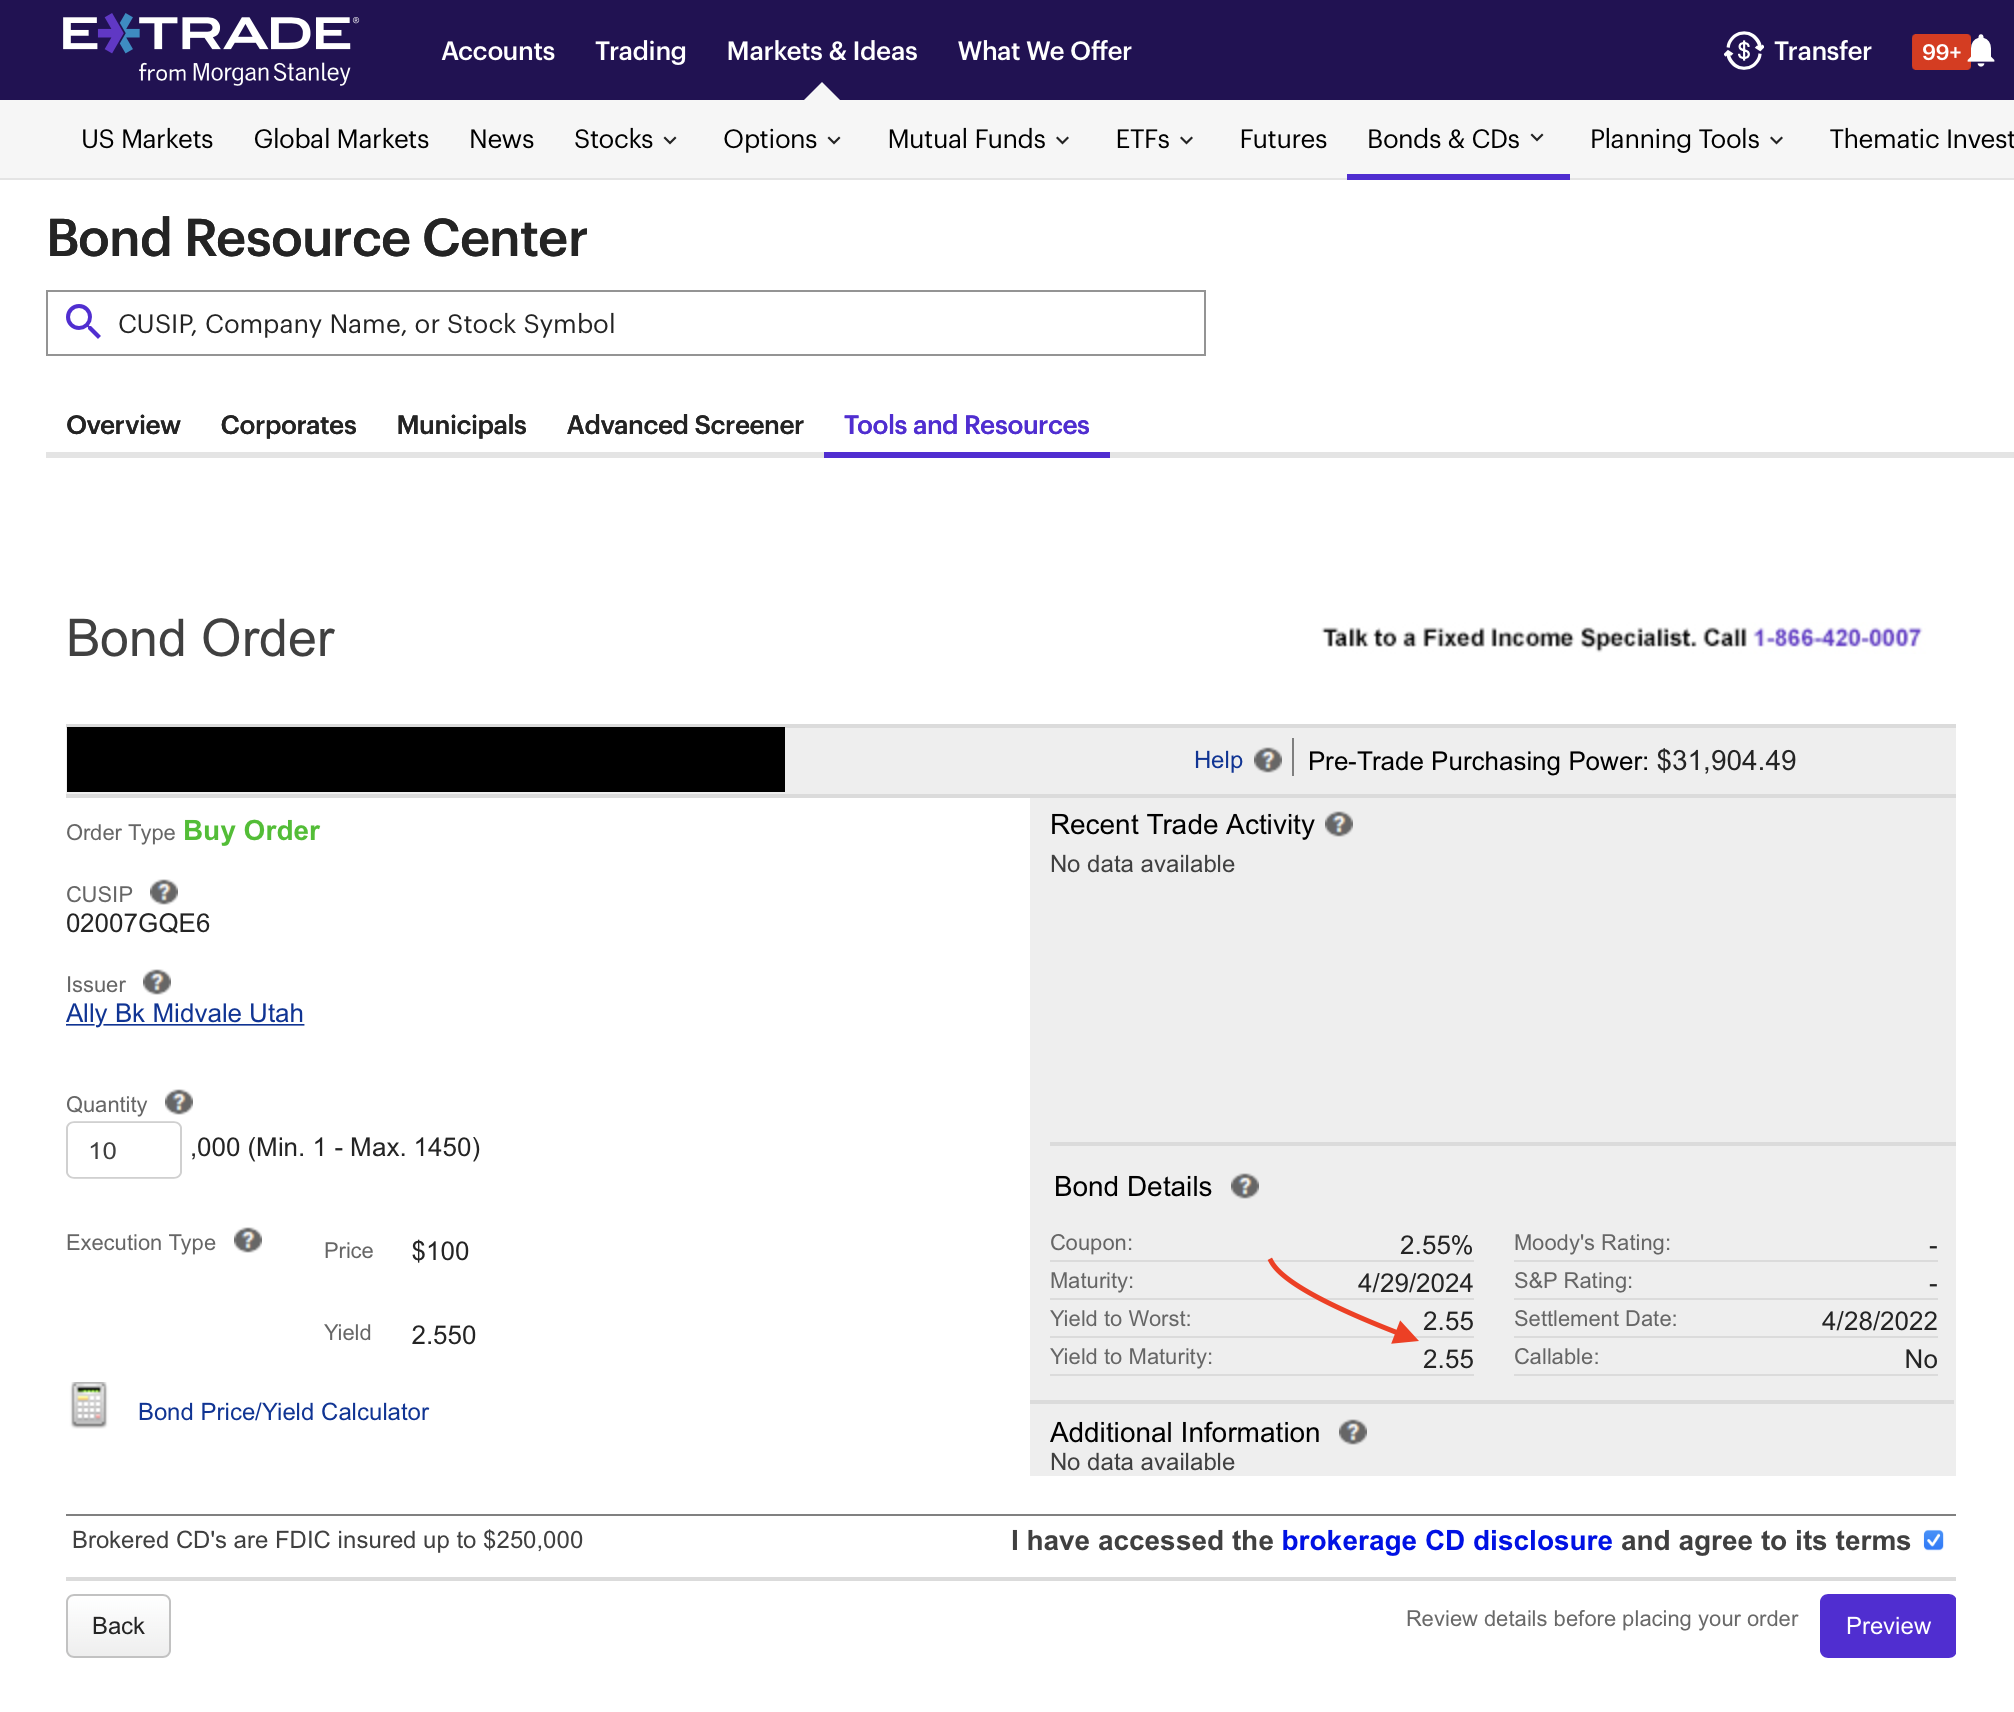Click the notifications bell icon
The width and height of the screenshot is (2014, 1712).
(x=1980, y=50)
